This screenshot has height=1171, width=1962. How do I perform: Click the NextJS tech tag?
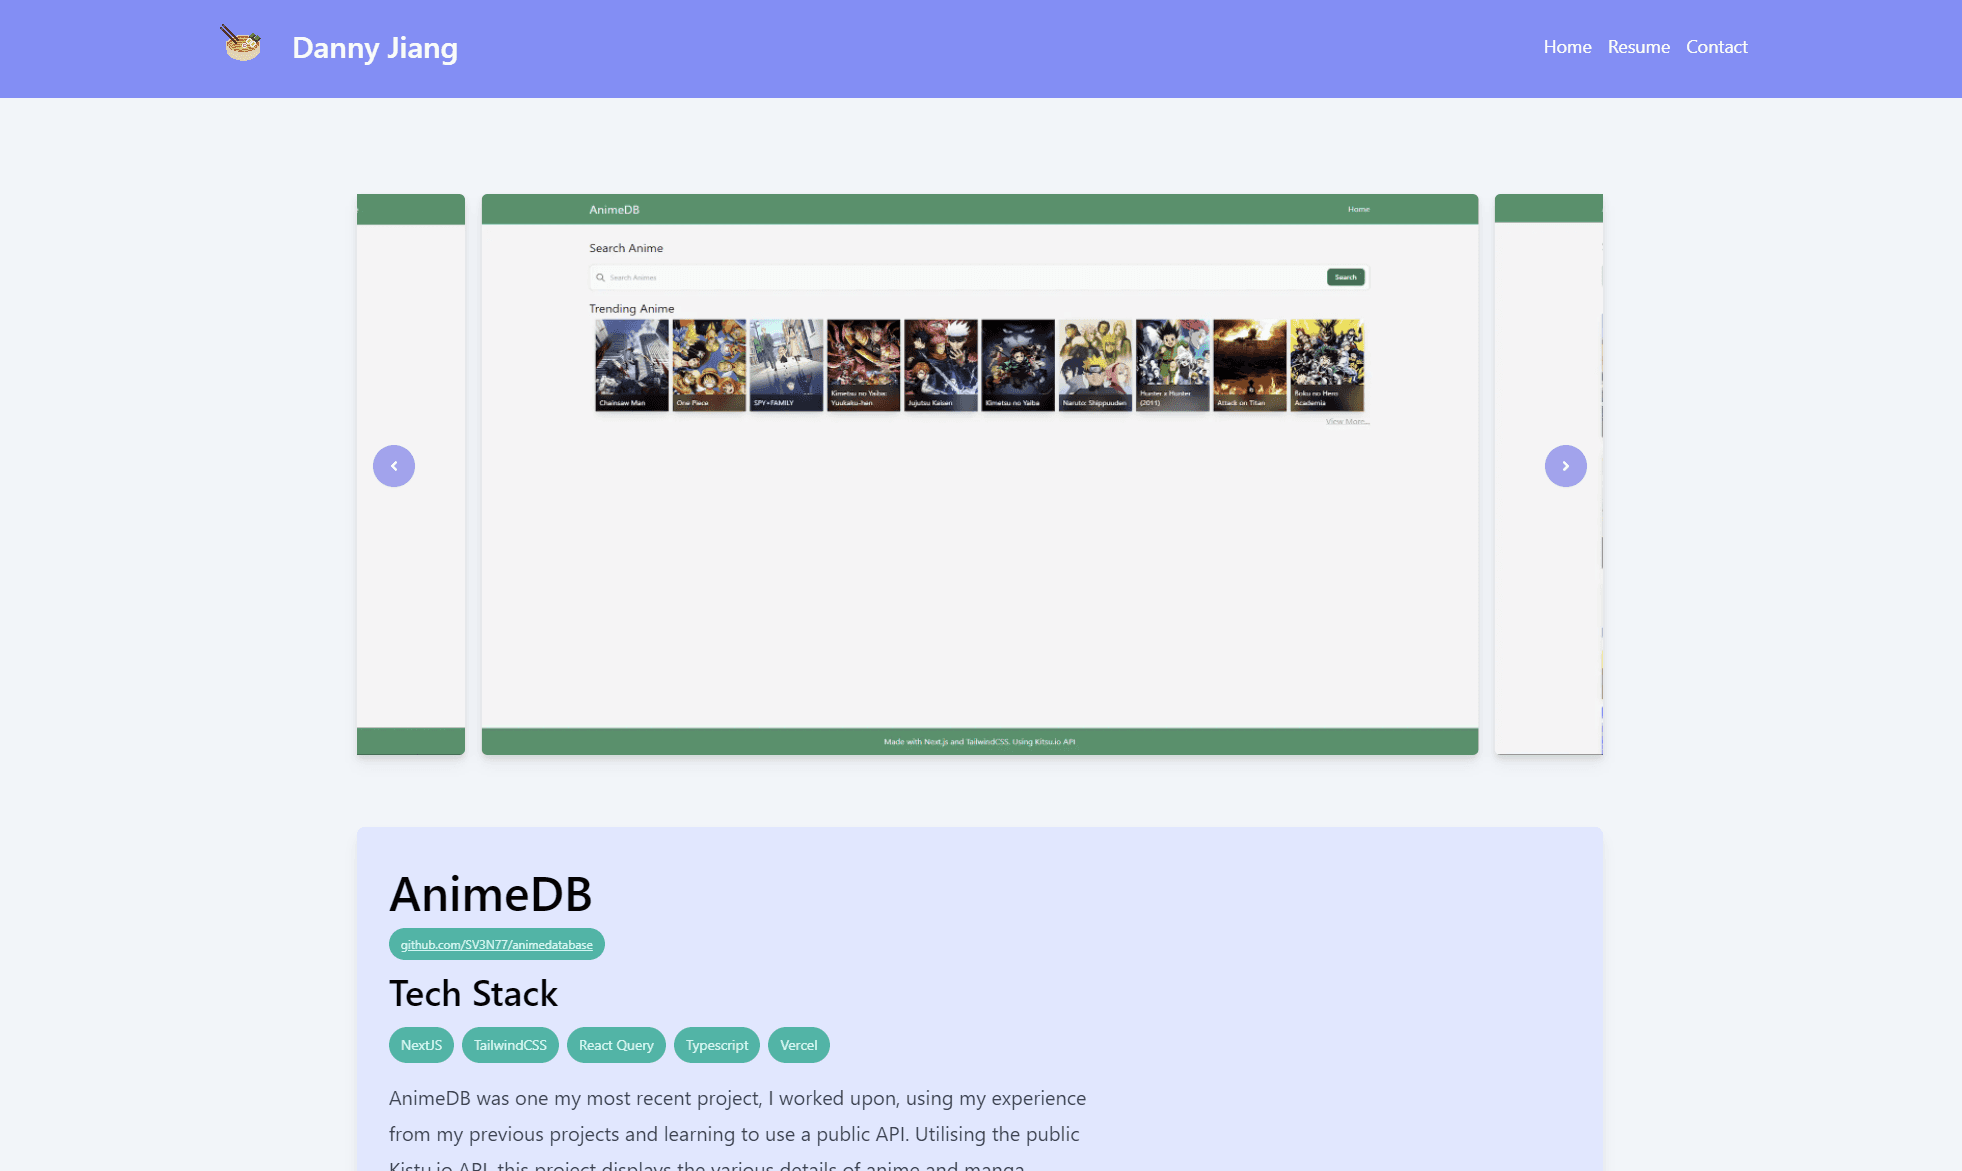(x=421, y=1045)
